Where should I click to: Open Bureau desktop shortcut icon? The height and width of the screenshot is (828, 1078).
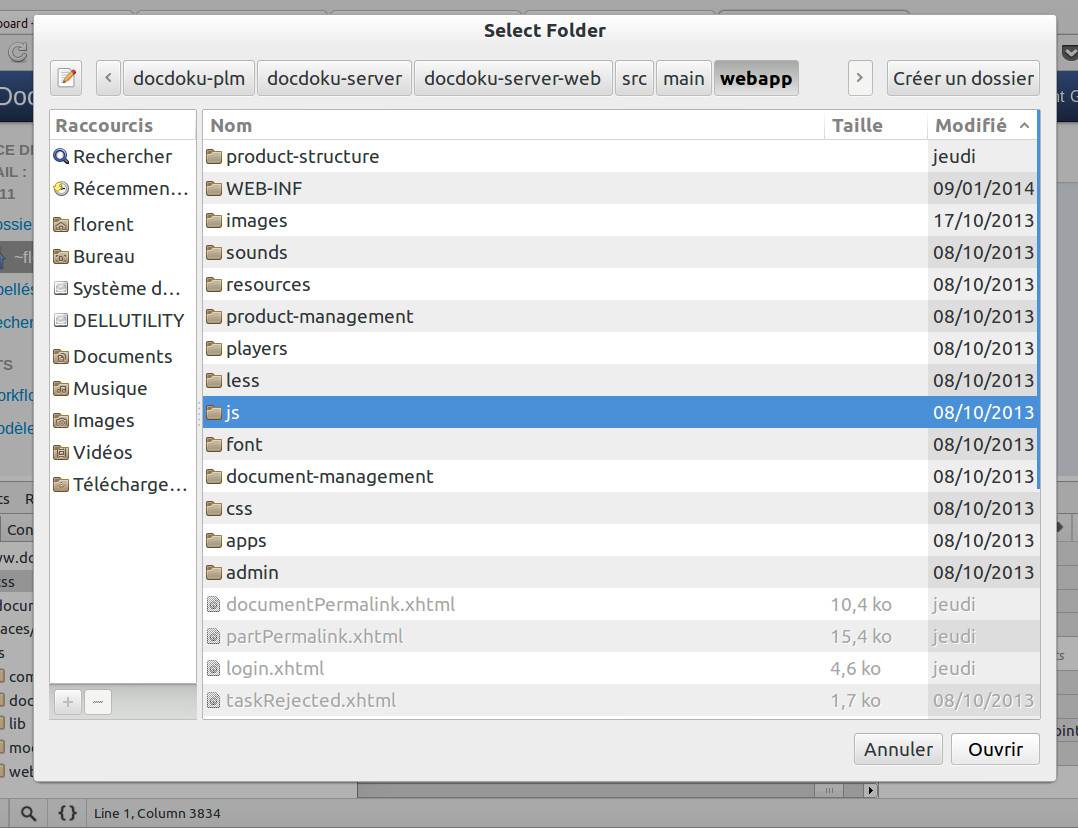61,257
